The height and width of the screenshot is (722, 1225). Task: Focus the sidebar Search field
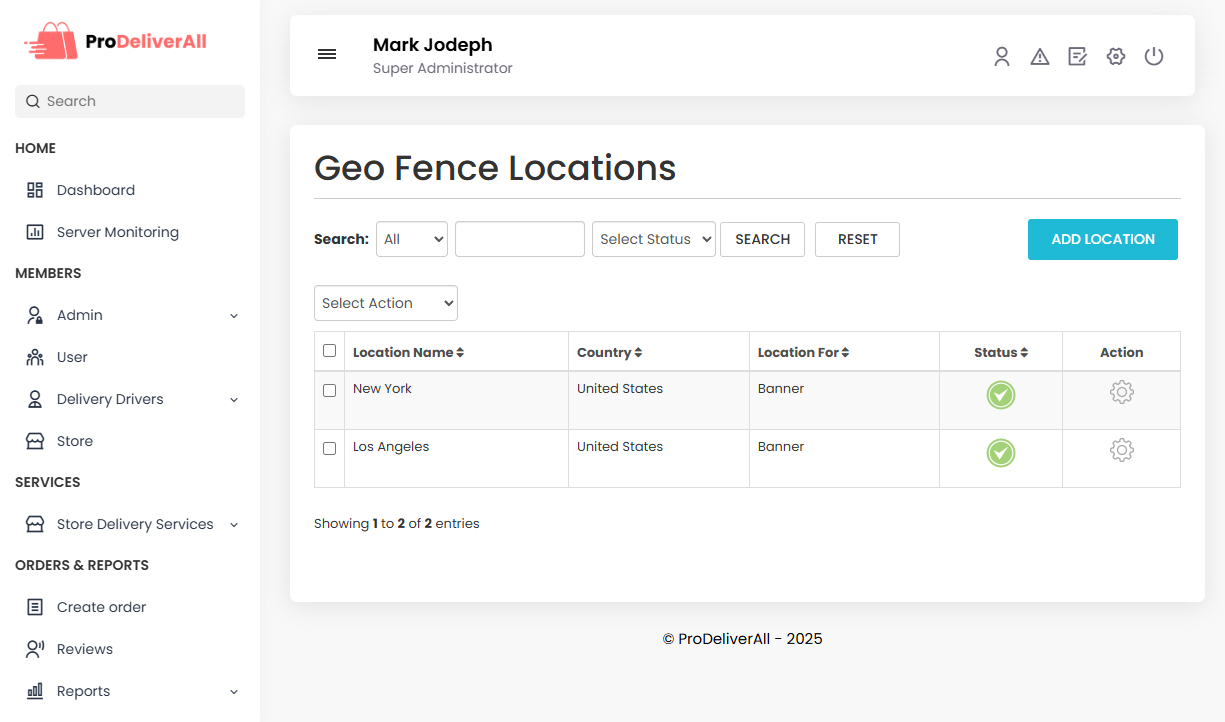130,101
